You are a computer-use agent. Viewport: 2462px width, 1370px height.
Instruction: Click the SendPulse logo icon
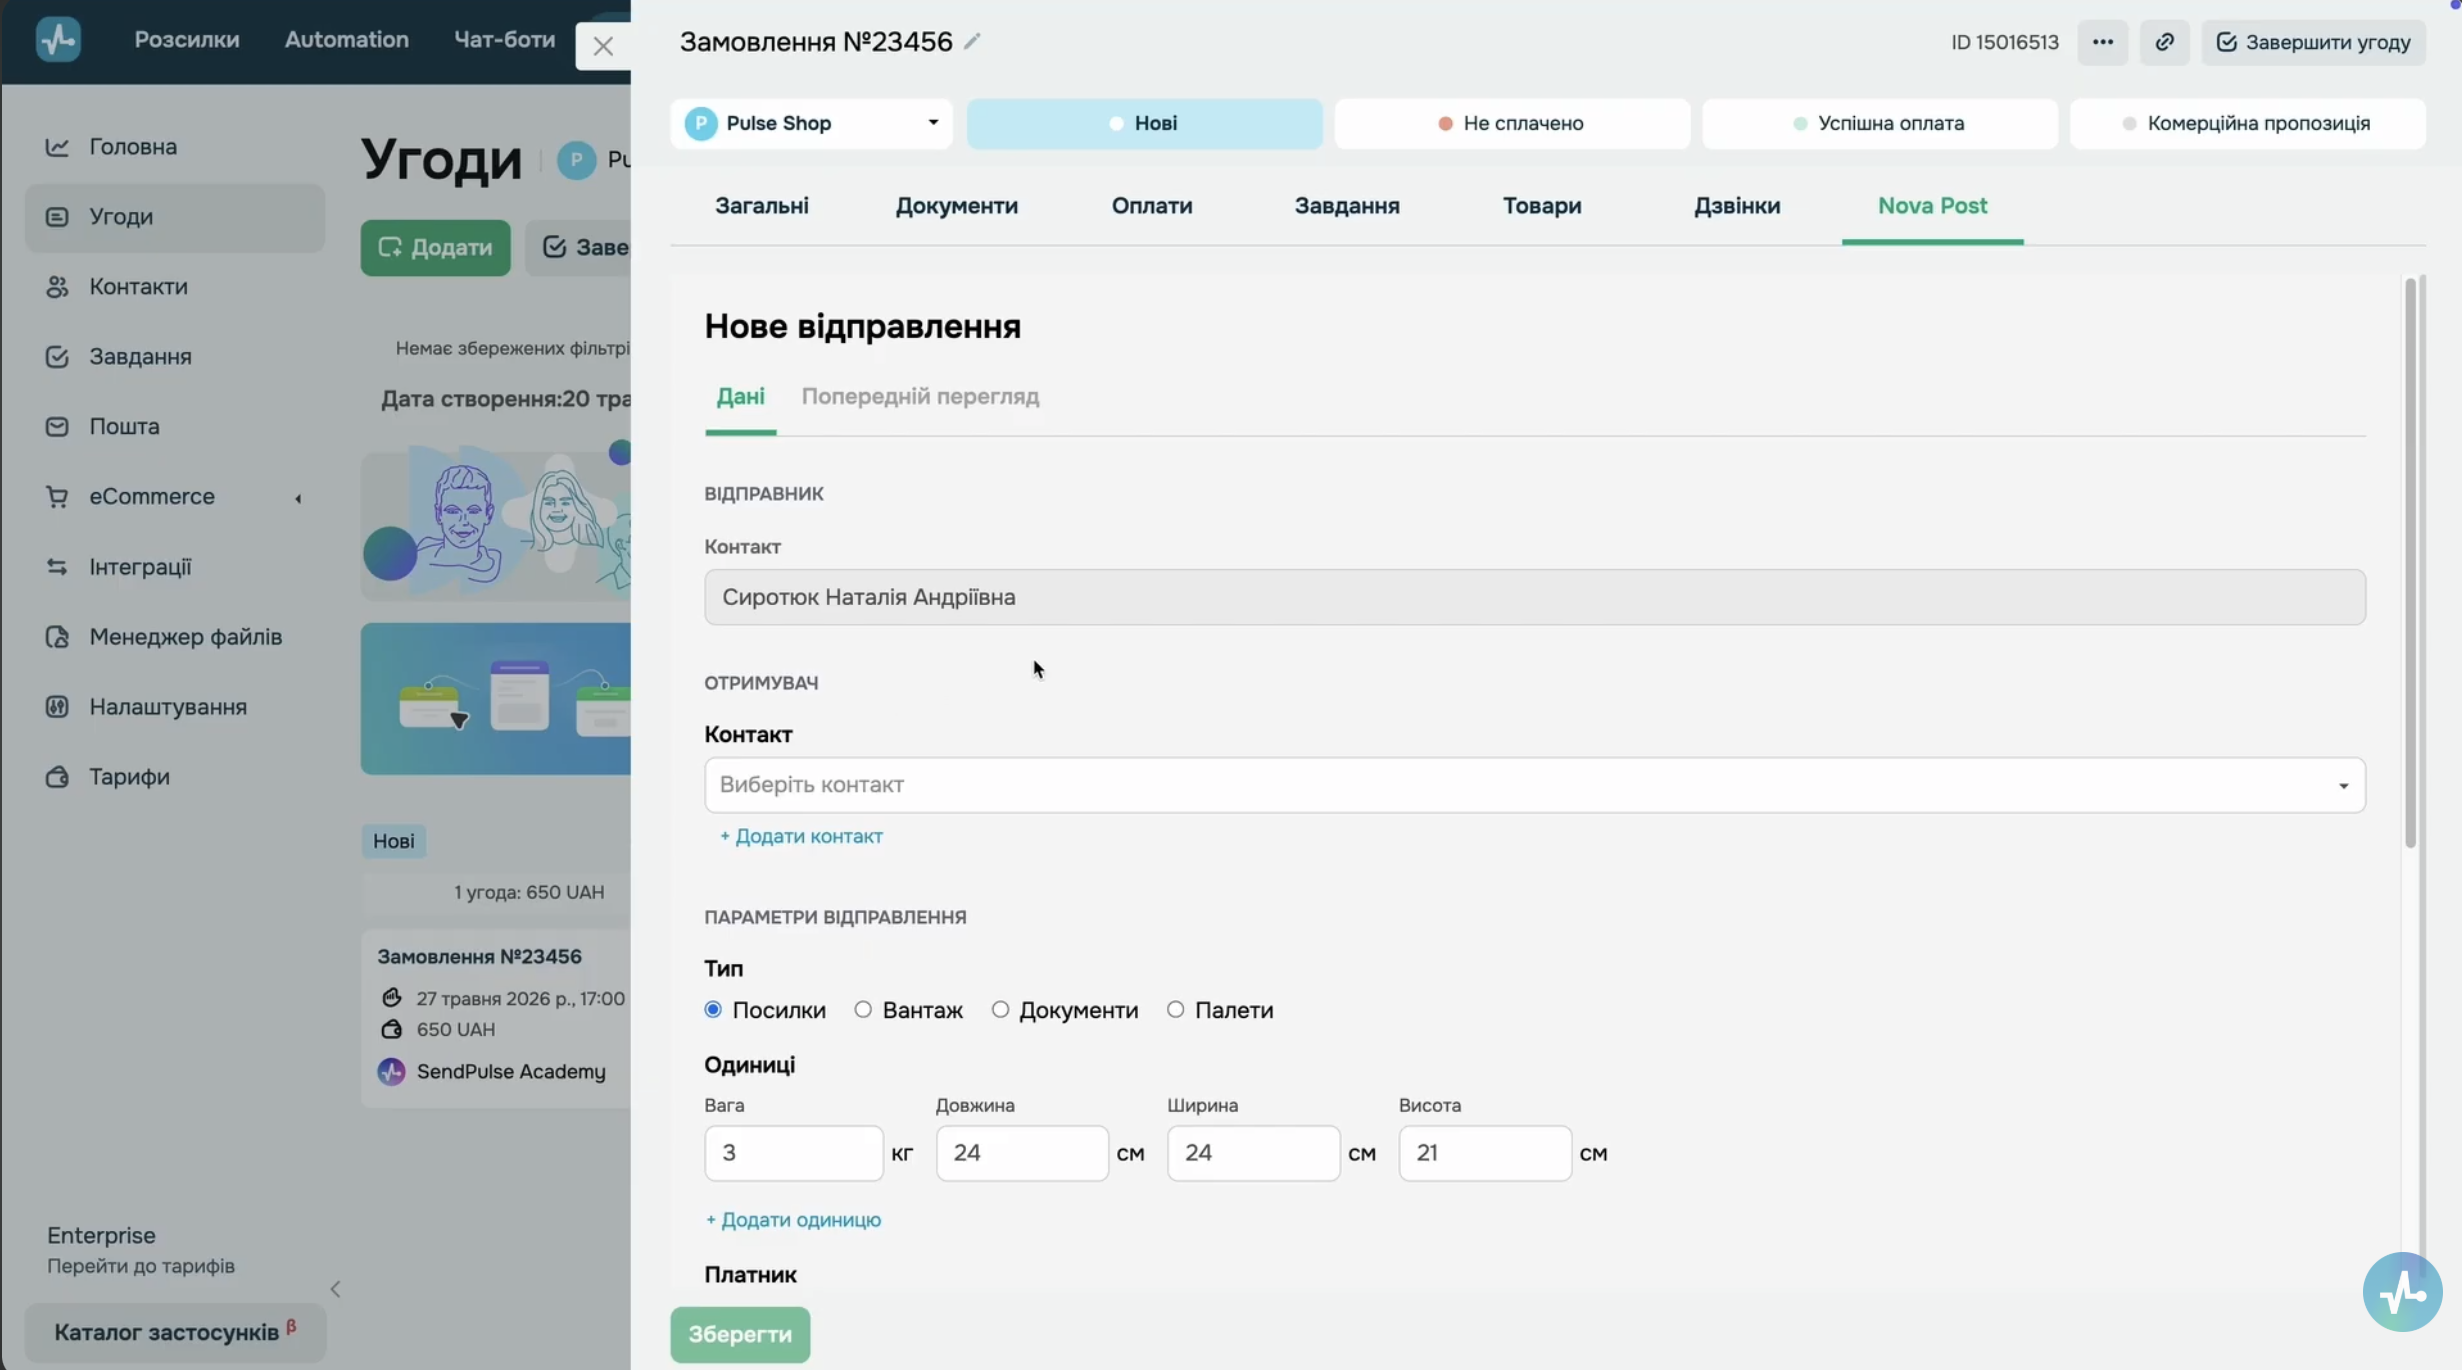(x=58, y=40)
